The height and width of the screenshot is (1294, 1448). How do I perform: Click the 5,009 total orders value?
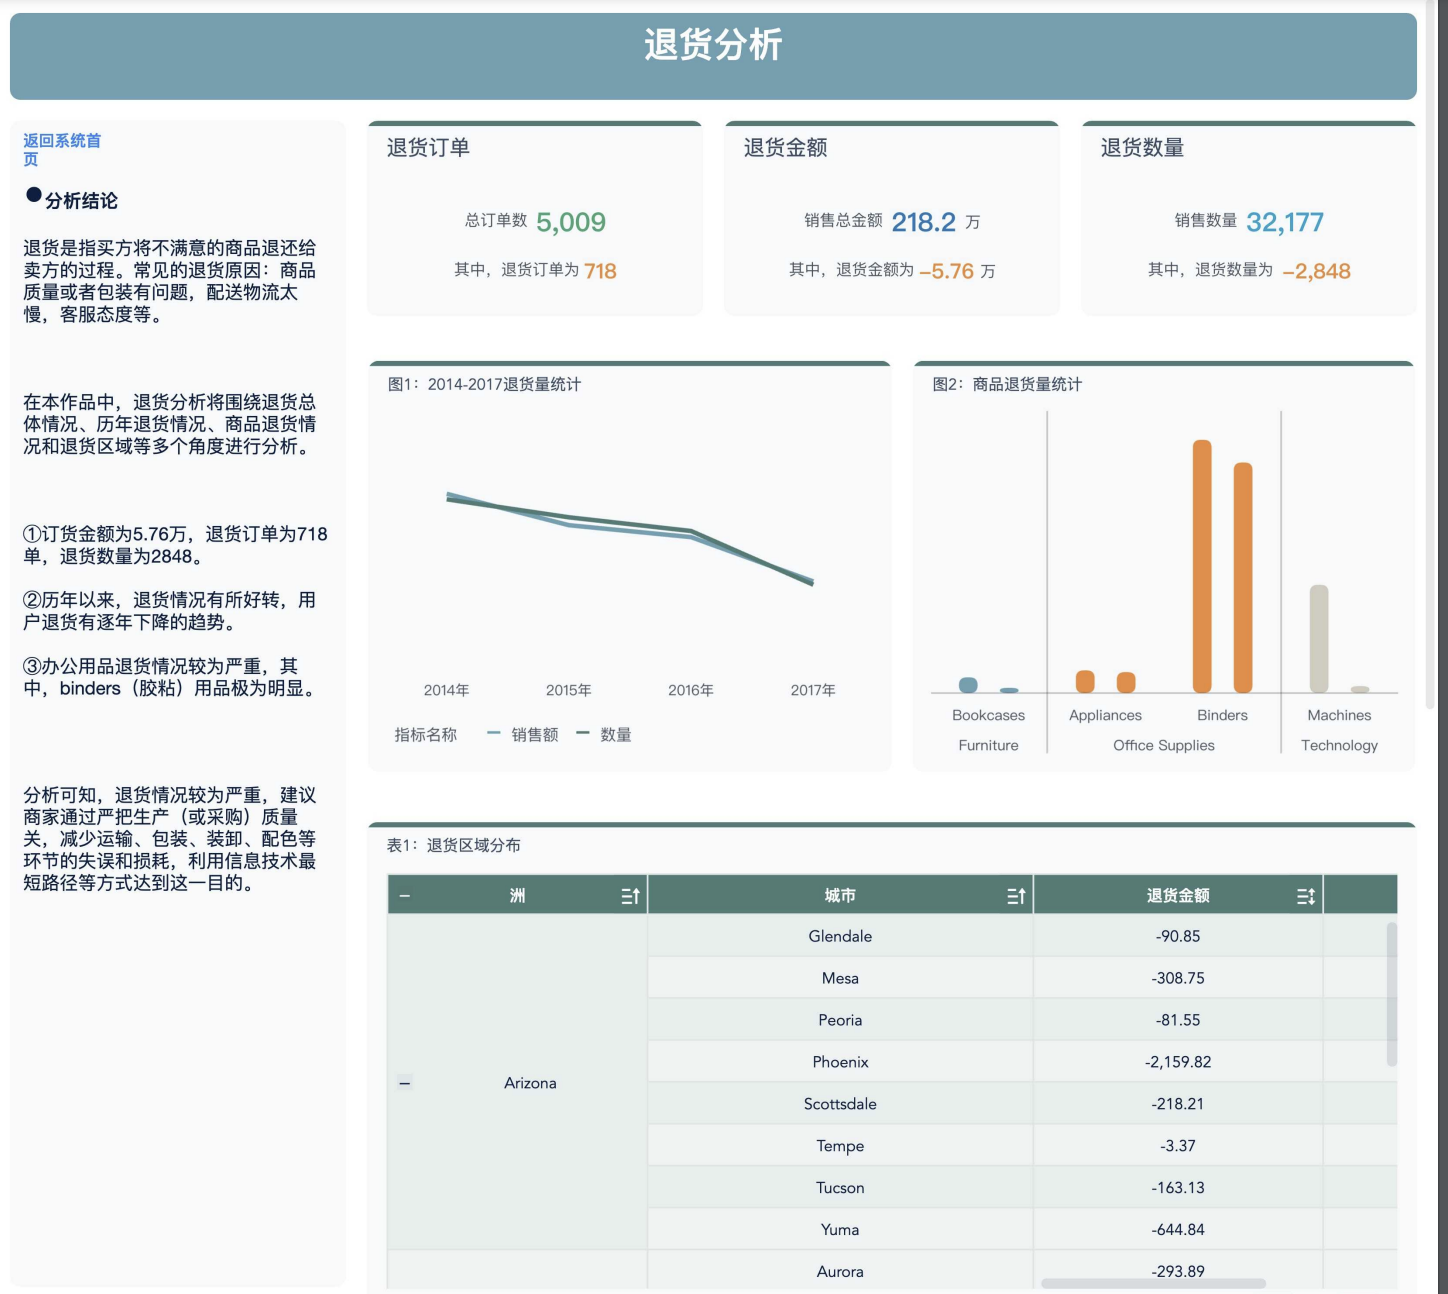[571, 222]
